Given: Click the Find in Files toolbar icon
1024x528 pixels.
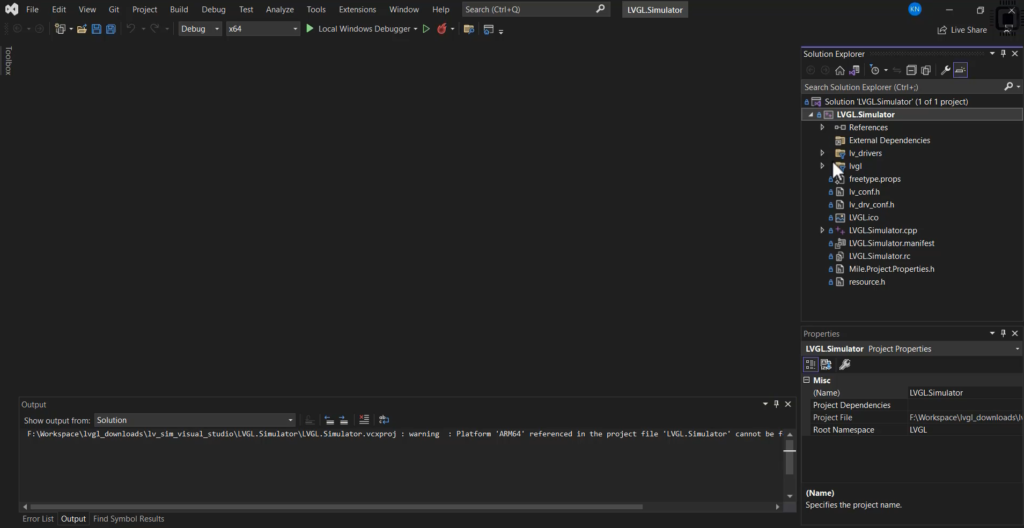Looking at the screenshot, I should pyautogui.click(x=468, y=29).
